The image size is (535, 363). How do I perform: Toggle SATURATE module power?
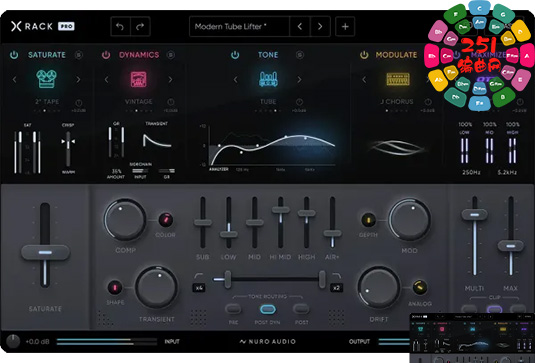14,55
